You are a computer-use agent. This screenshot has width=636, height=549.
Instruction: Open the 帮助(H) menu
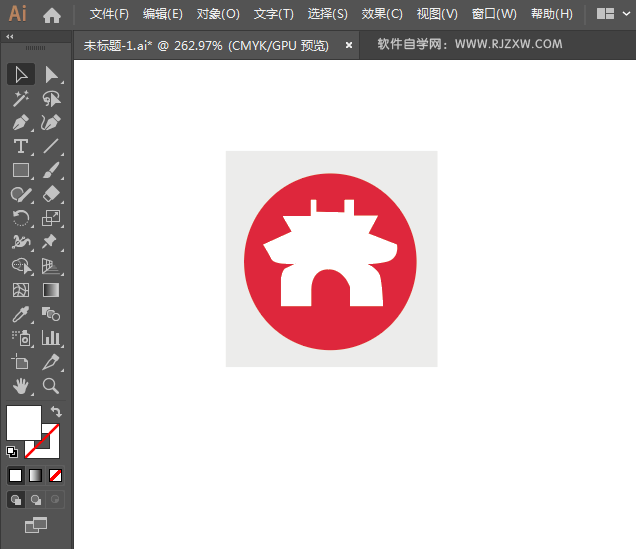click(552, 14)
